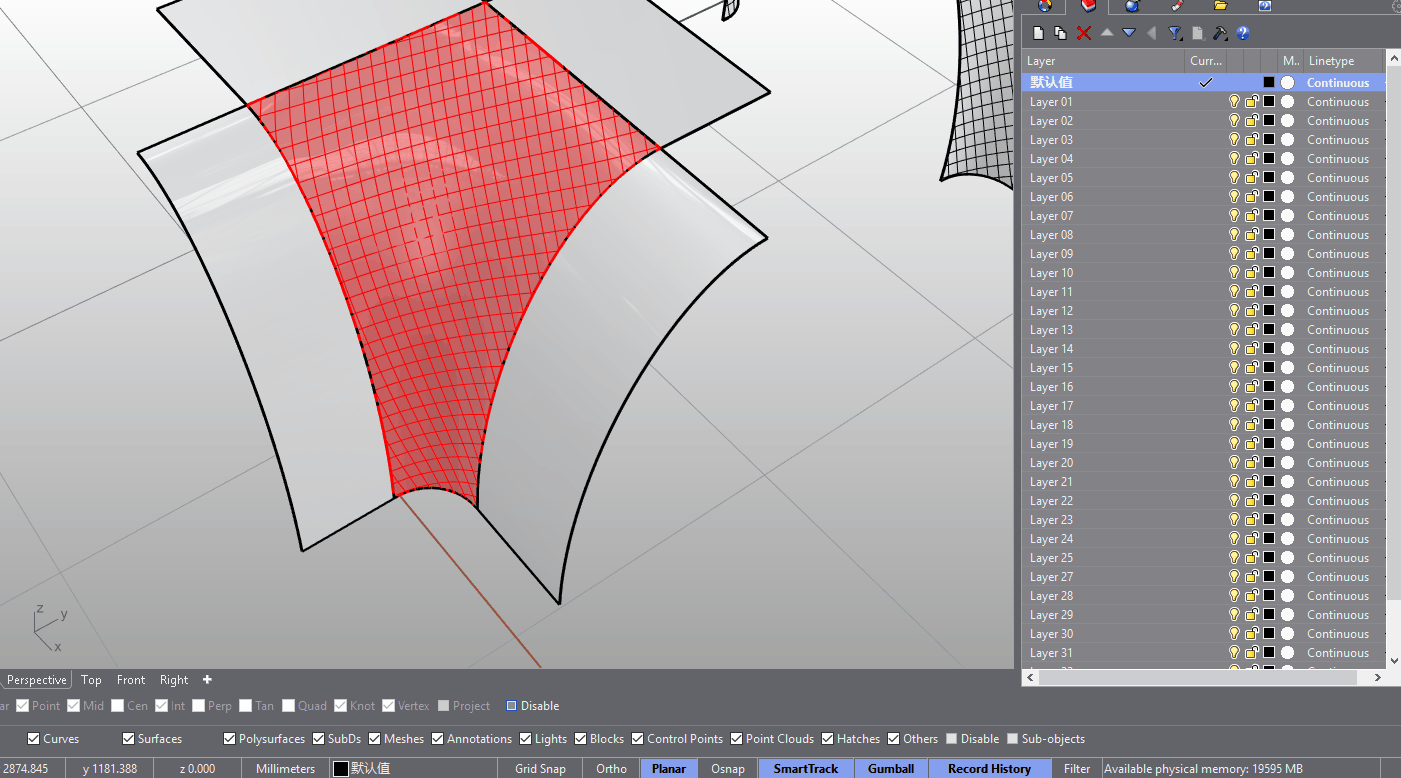Open the black color swatch of the 默认值 layer
1401x778 pixels.
(x=1269, y=83)
